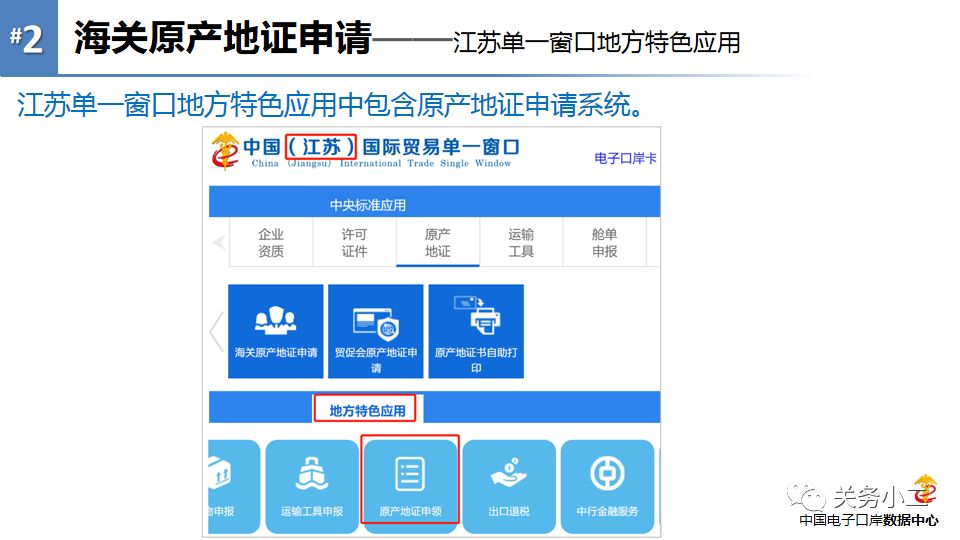
Task: Select 企业资质 tab
Action: pos(271,242)
